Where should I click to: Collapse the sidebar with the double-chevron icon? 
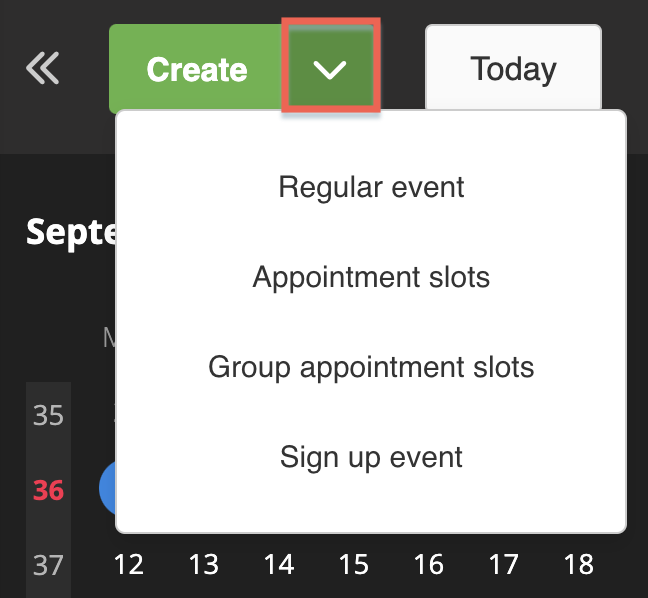click(x=43, y=69)
